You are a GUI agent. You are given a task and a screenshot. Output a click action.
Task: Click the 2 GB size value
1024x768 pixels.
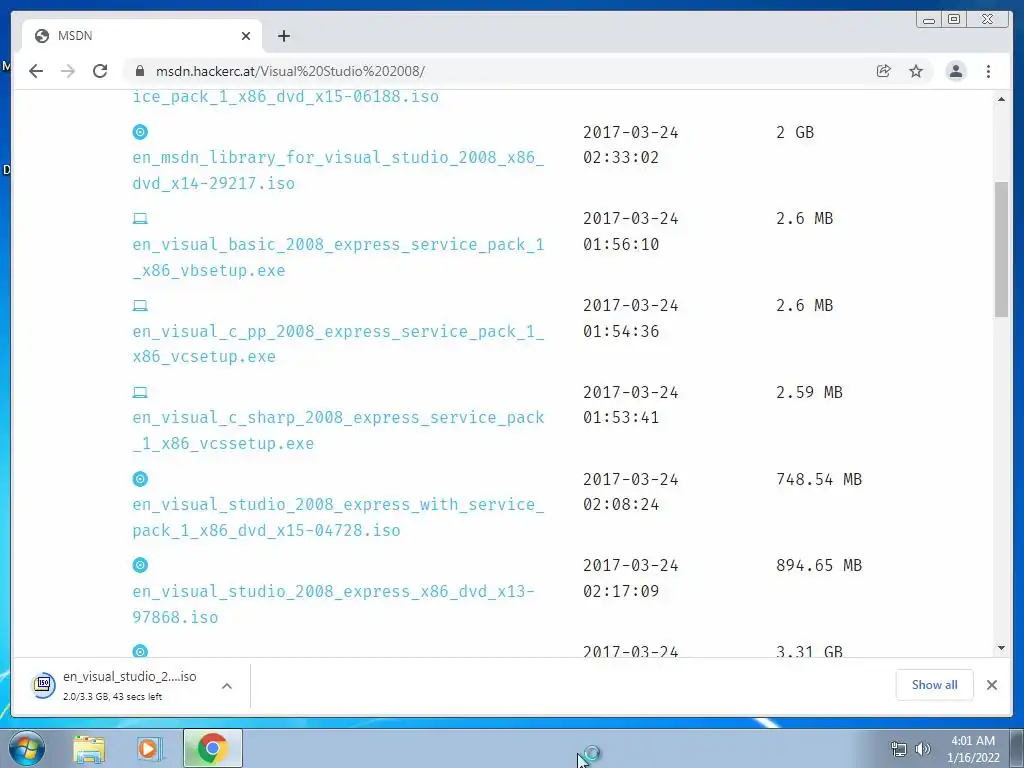795,133
